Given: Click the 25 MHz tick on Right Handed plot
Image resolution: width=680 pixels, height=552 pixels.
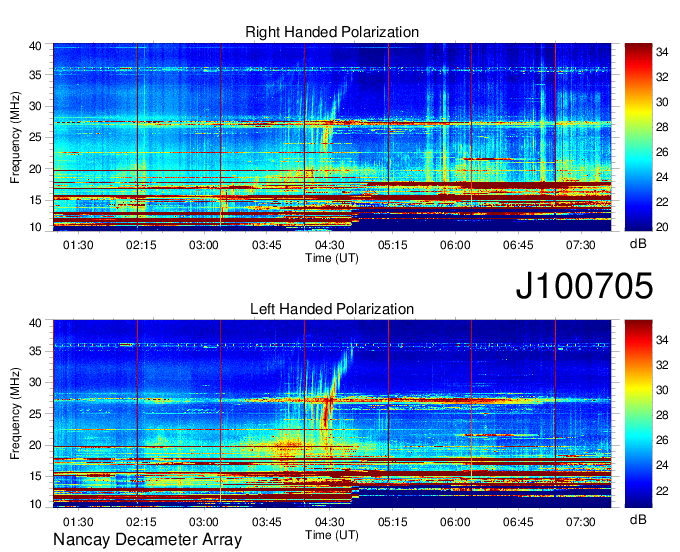Looking at the screenshot, I should click(35, 137).
